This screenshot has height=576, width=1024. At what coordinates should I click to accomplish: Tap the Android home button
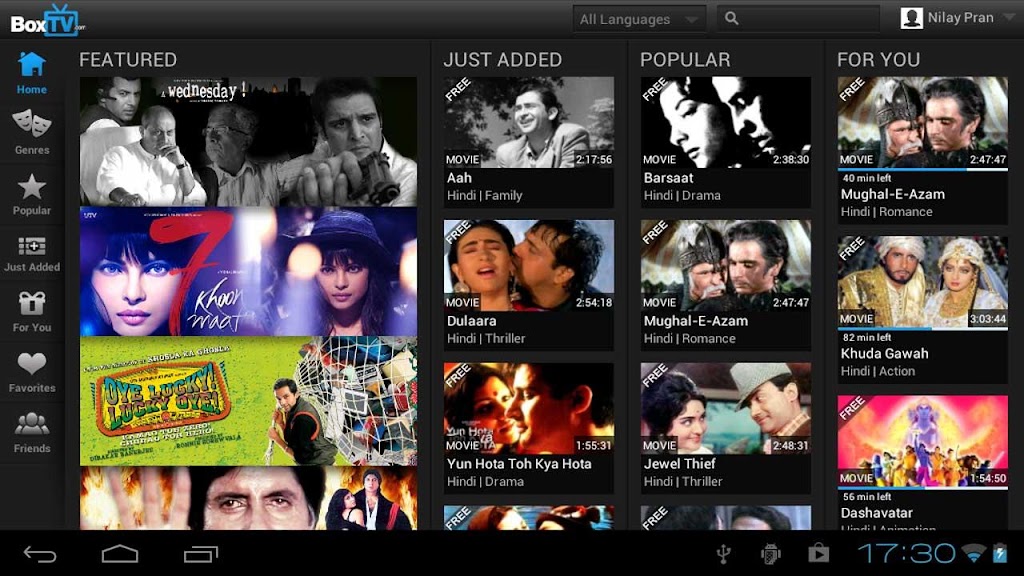pos(120,554)
